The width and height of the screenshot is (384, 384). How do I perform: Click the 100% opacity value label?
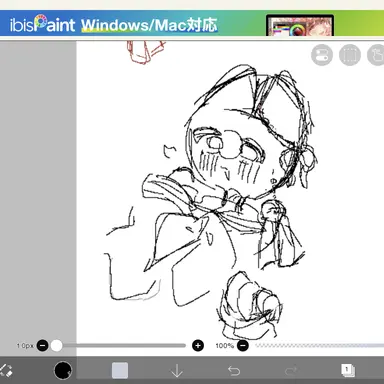pos(224,346)
